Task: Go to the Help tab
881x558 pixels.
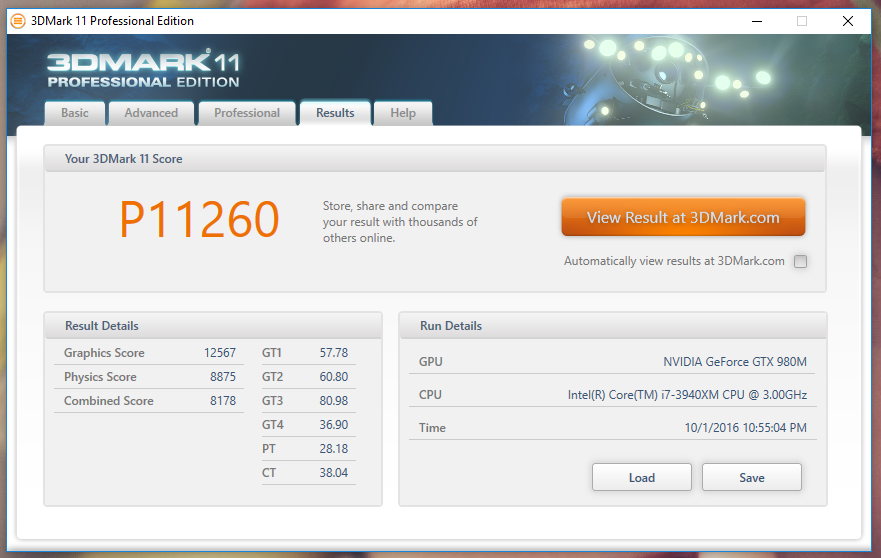Action: tap(403, 113)
